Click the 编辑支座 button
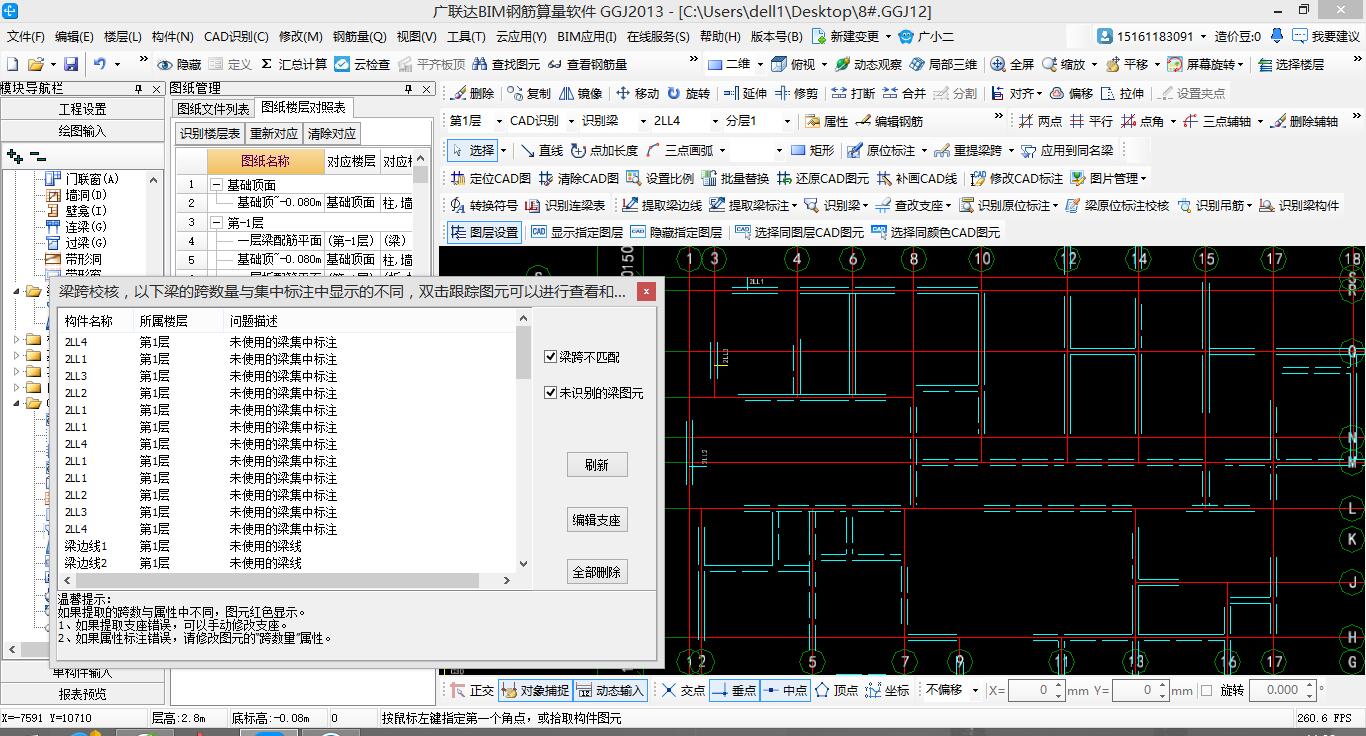This screenshot has width=1366, height=736. click(597, 520)
